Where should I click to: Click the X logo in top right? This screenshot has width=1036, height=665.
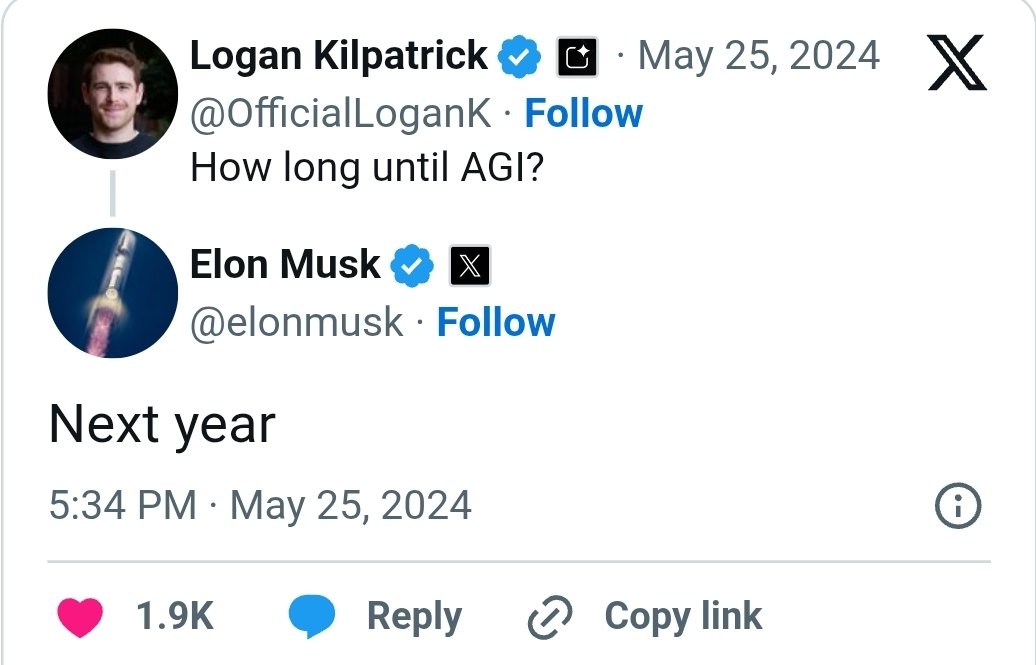pos(957,62)
